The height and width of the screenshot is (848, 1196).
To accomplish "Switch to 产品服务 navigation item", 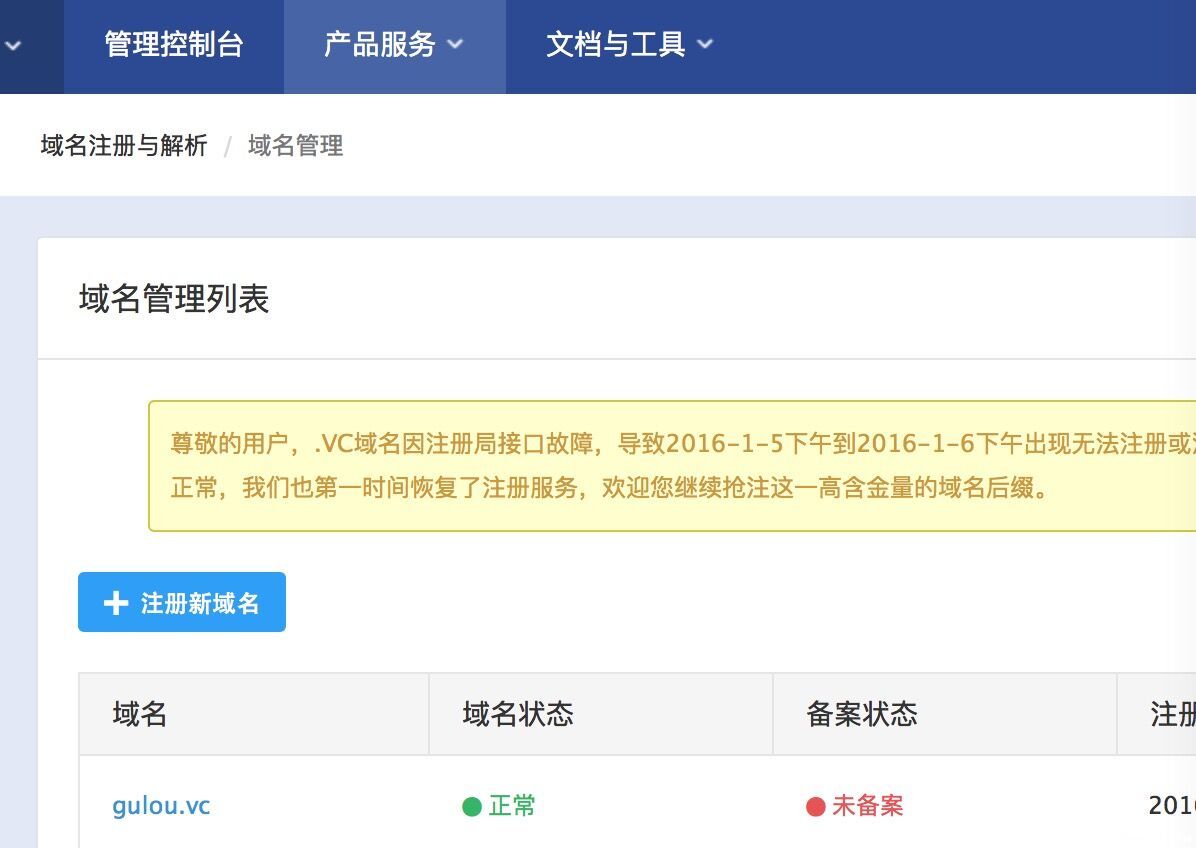I will 382,44.
